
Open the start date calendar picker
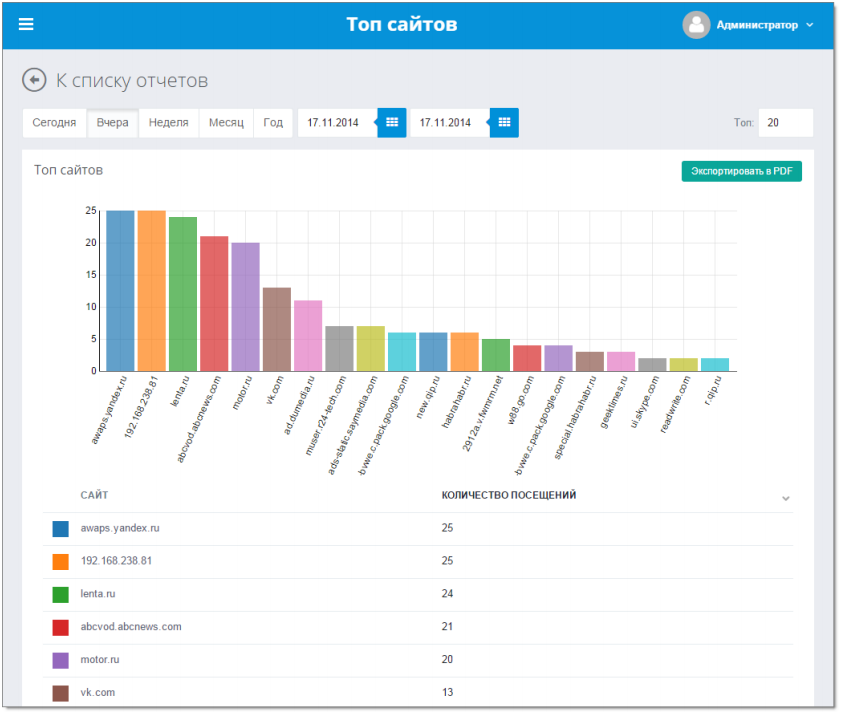coord(392,122)
